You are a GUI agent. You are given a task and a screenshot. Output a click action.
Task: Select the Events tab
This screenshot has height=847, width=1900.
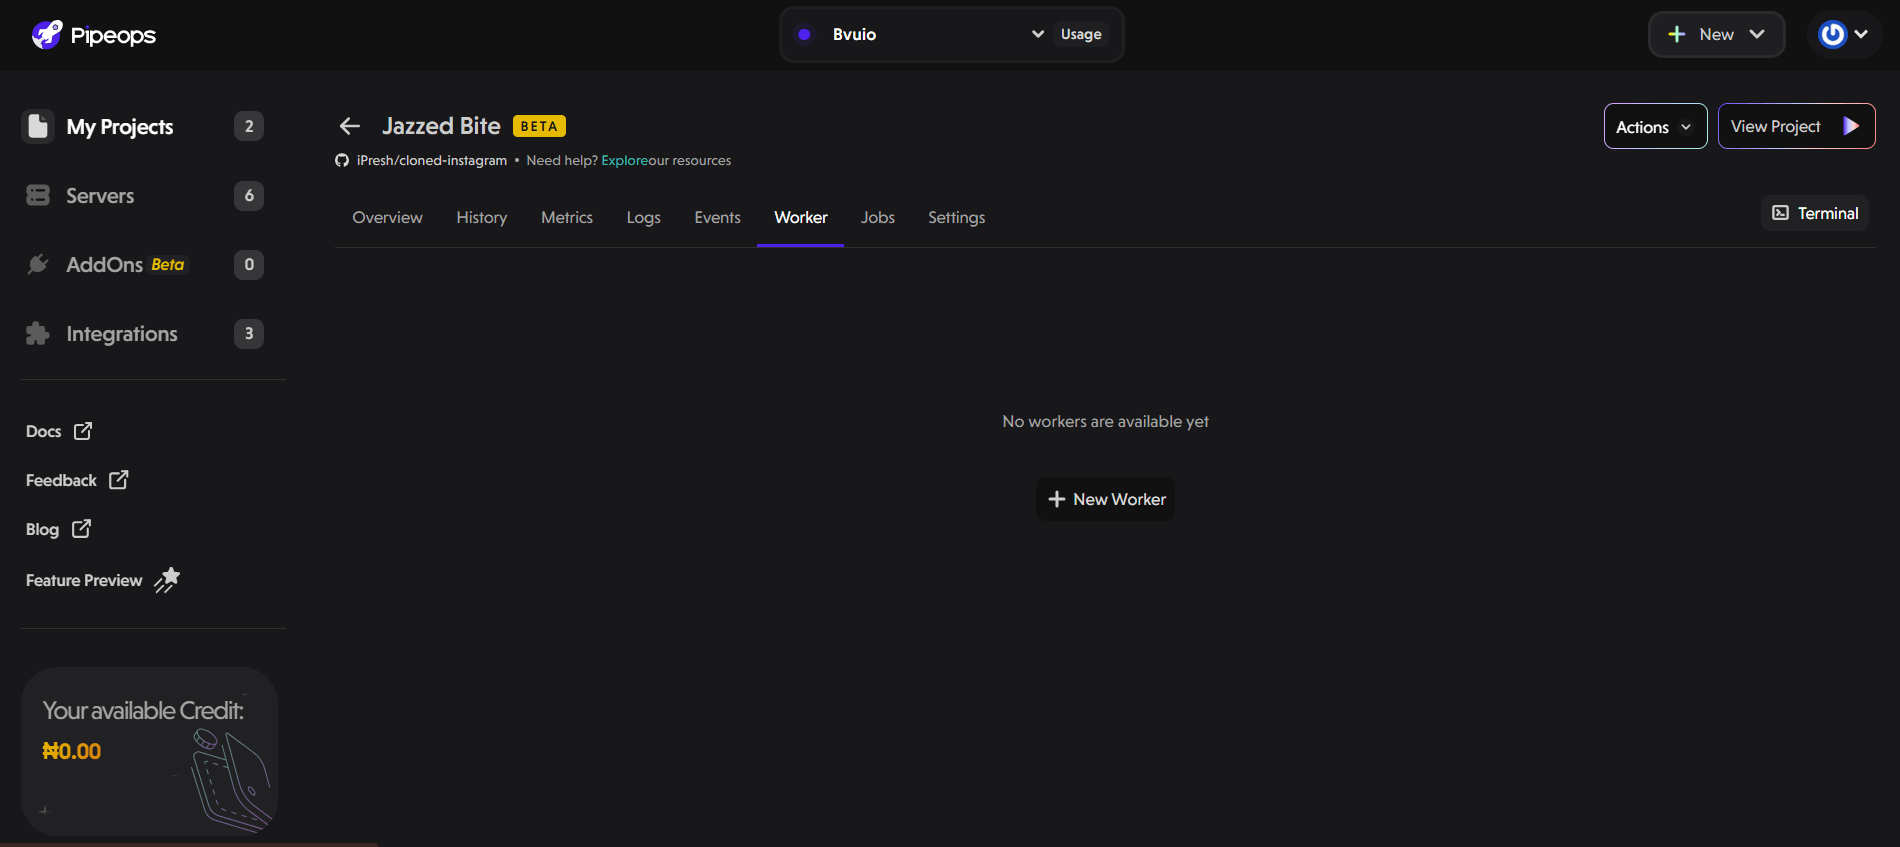[x=718, y=217]
